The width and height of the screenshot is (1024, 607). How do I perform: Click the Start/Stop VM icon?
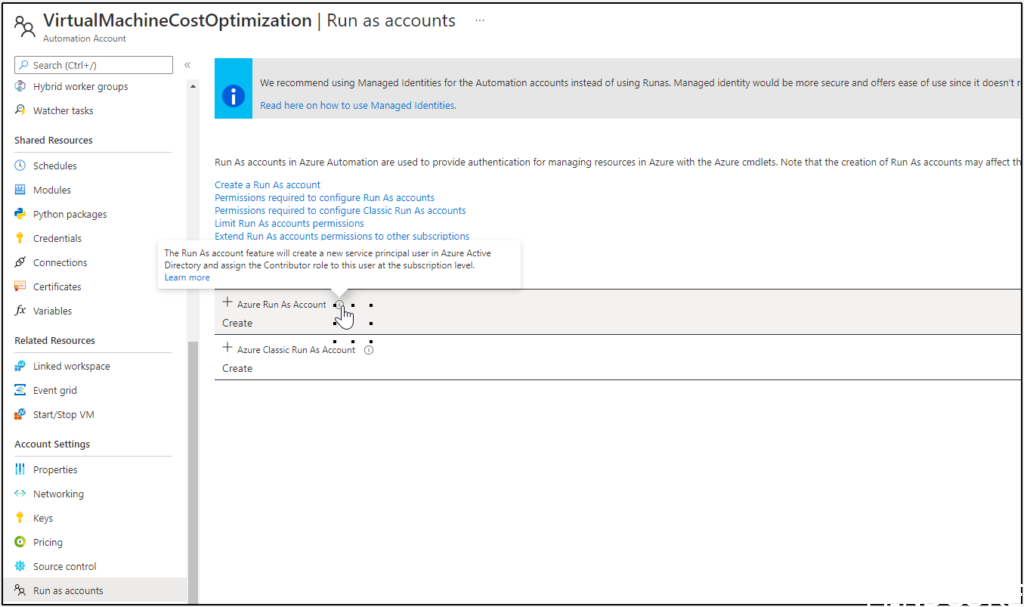[20, 415]
